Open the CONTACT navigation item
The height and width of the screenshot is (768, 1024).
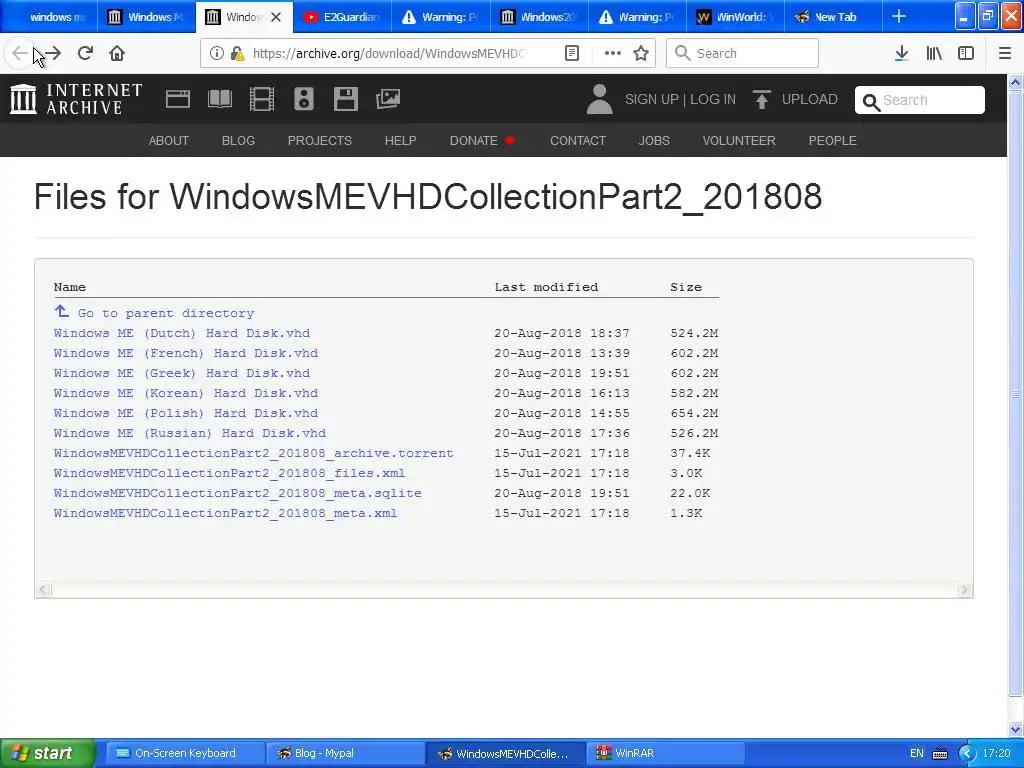(x=578, y=140)
